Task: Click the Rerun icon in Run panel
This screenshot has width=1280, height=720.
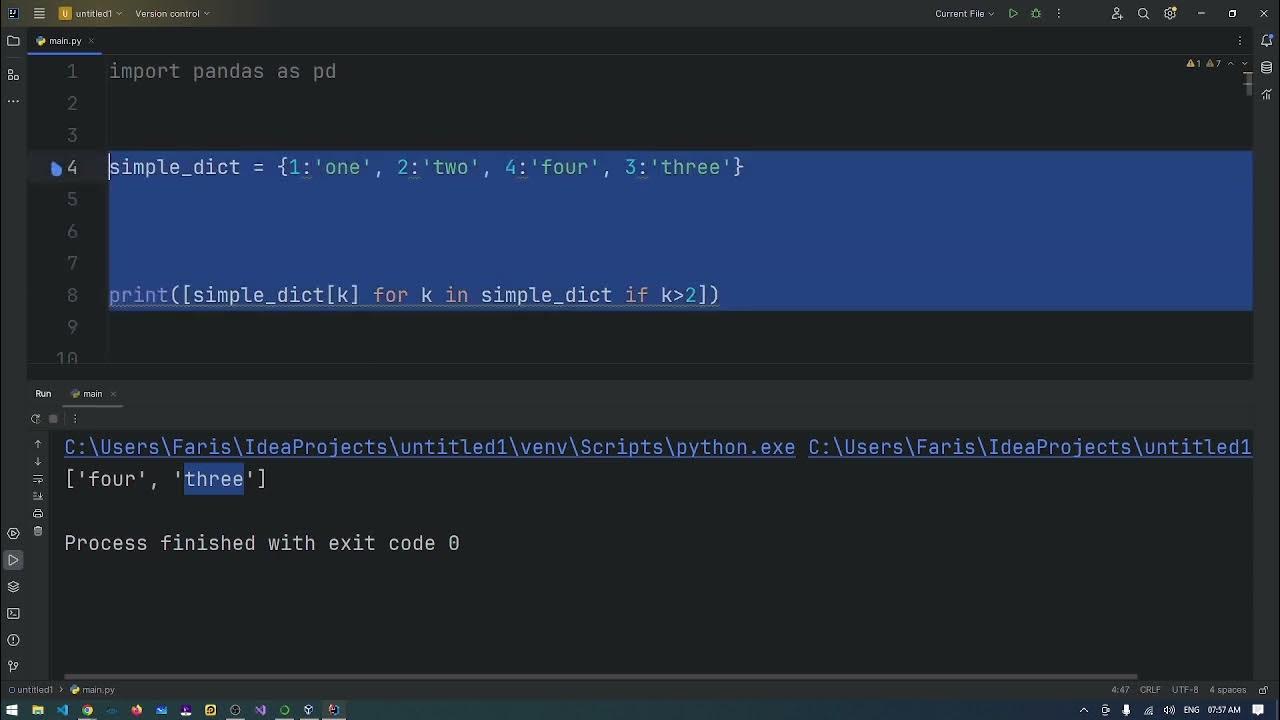Action: [x=36, y=419]
